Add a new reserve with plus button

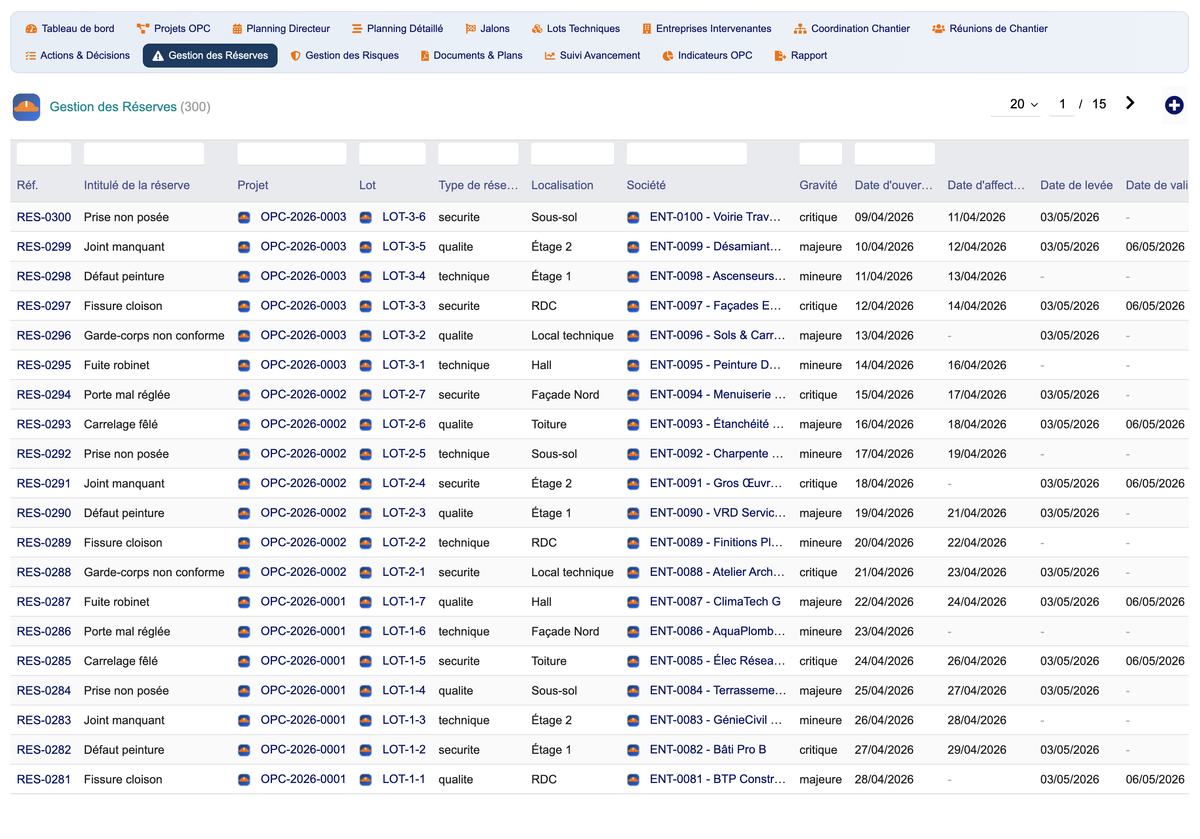[x=1174, y=105]
